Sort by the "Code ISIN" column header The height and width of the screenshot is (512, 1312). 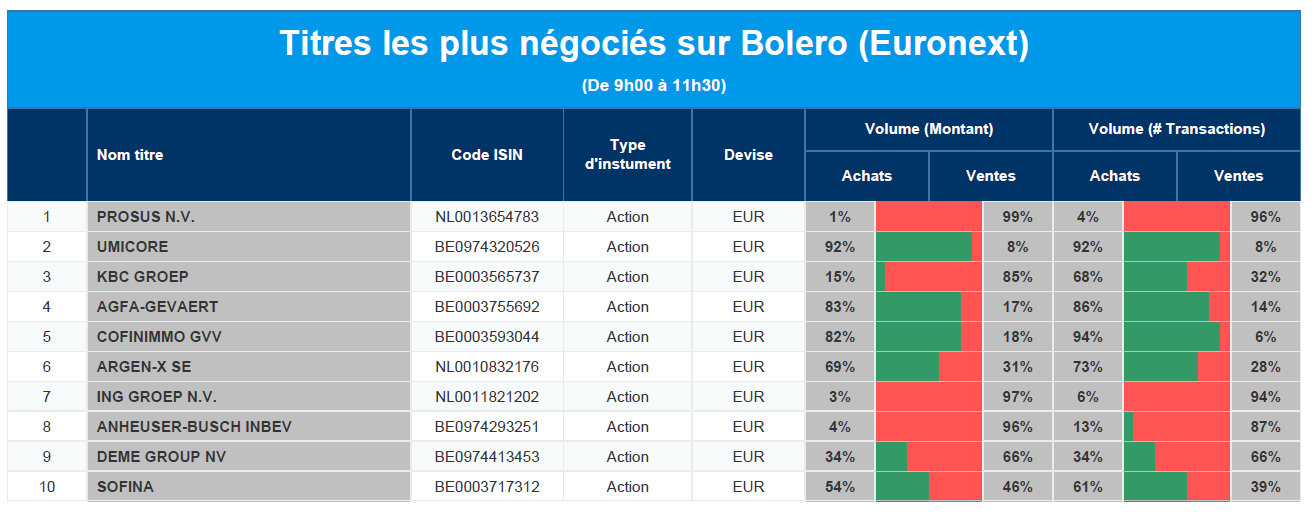pyautogui.click(x=487, y=155)
